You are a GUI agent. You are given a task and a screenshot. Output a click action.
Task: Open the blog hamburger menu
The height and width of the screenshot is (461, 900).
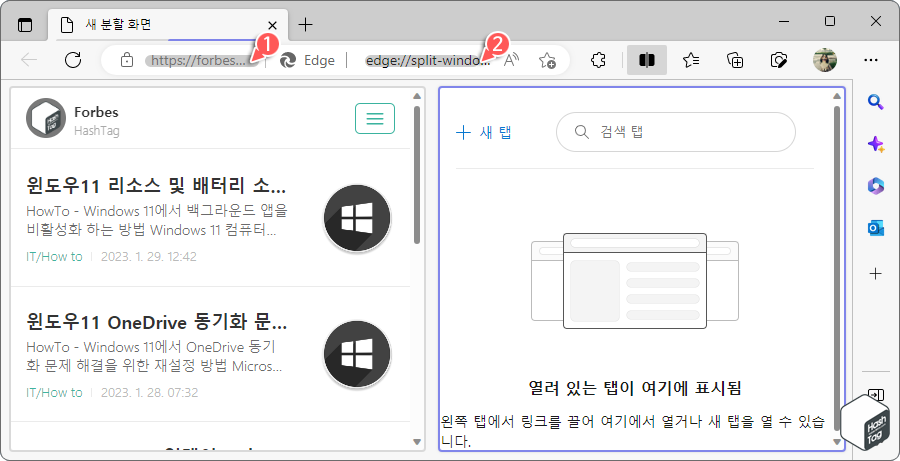click(375, 118)
